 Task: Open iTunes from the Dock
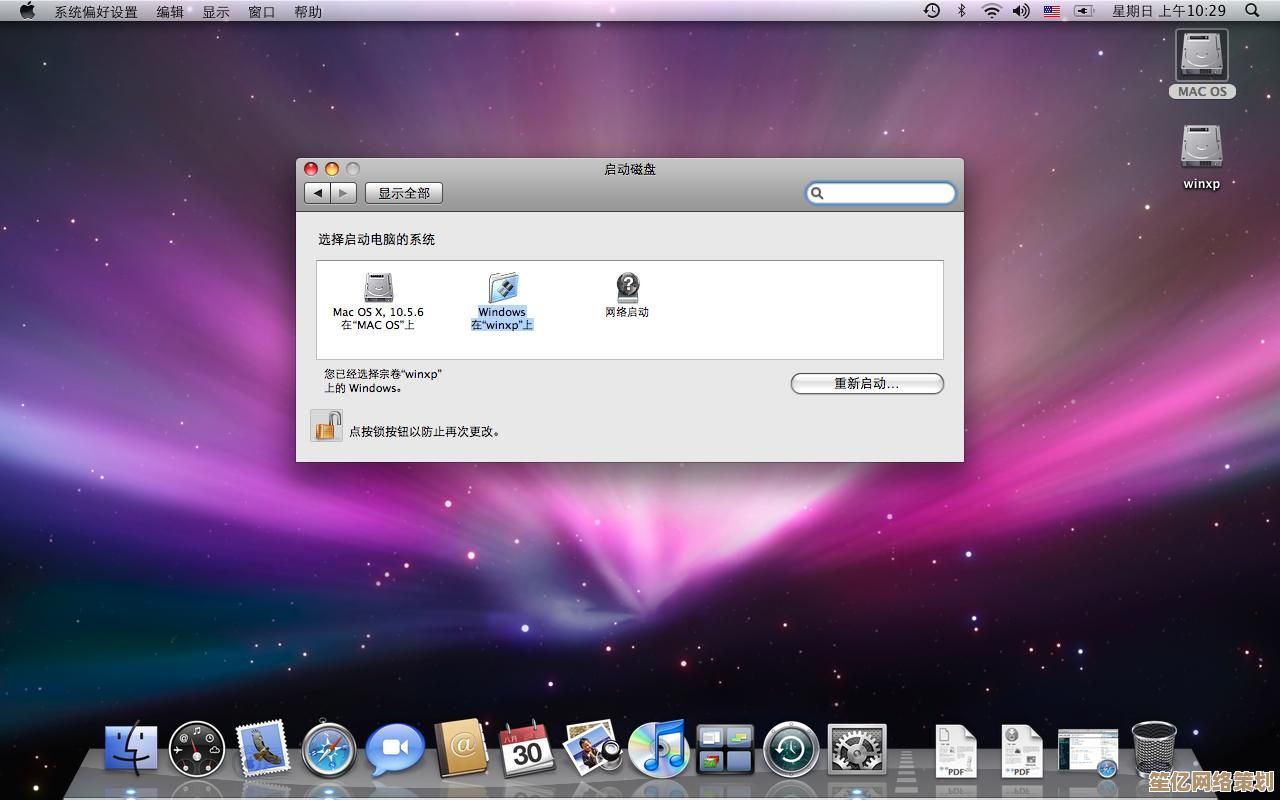click(x=657, y=750)
